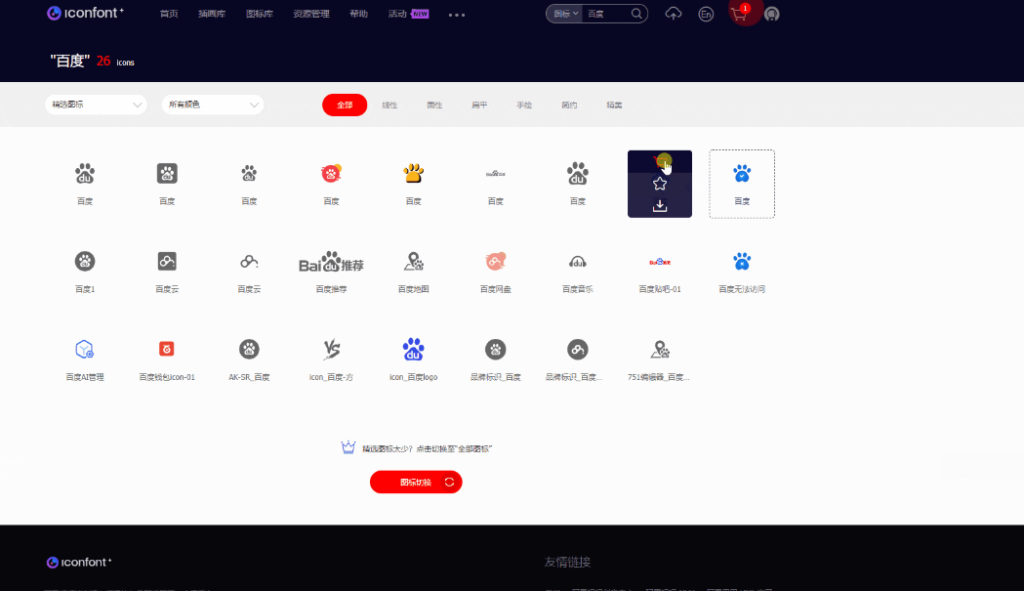Select the icon_百度-方 icon
The width and height of the screenshot is (1024, 591).
331,349
